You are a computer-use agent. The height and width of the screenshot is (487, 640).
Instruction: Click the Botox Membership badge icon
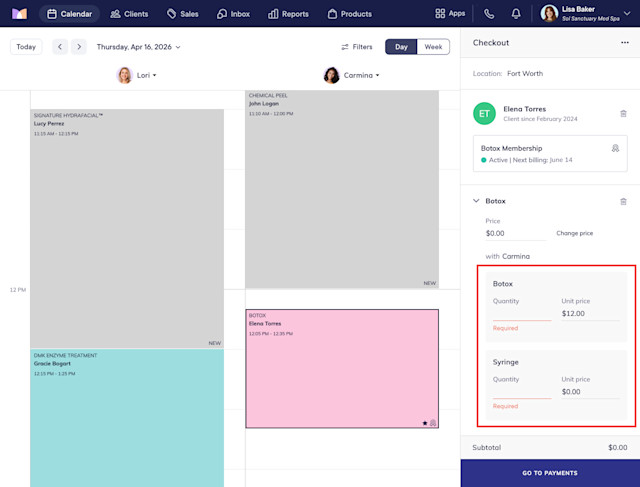tap(615, 148)
